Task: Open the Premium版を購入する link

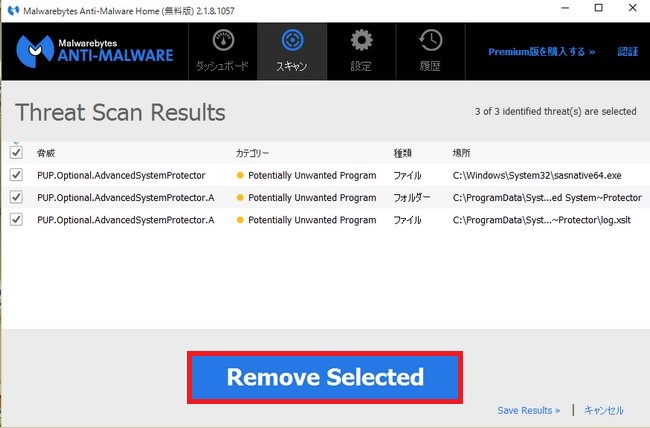Action: click(x=541, y=52)
